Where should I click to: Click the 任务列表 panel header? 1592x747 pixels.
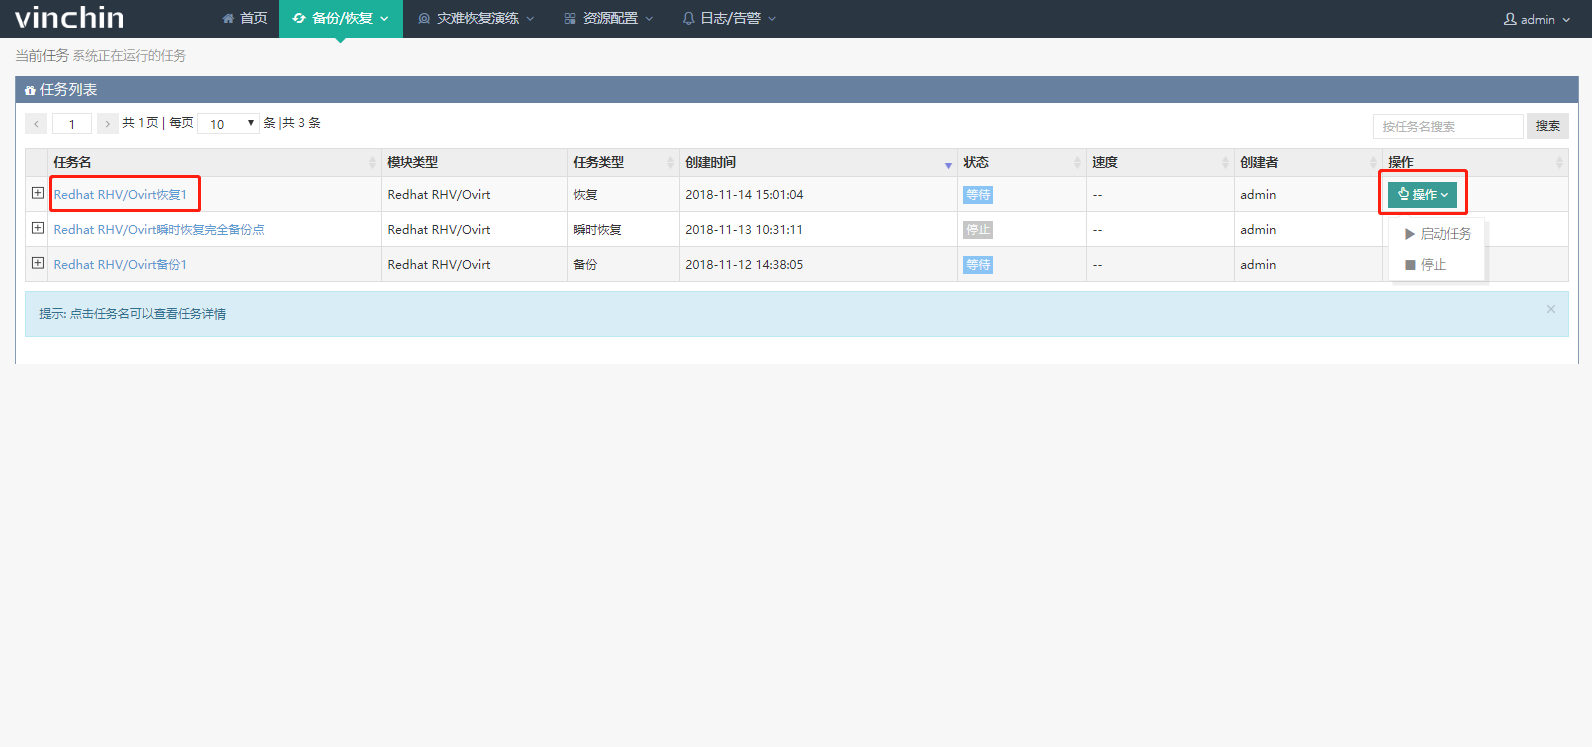tap(796, 90)
